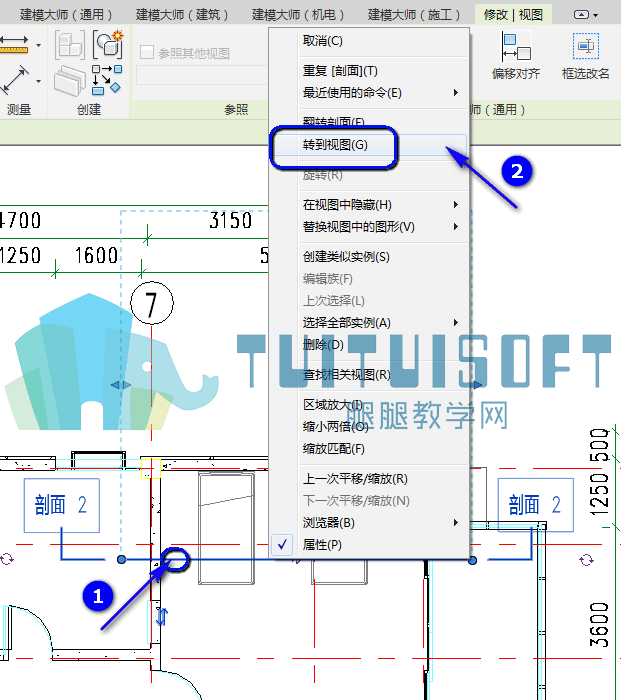
Task: Select the stacked panels create icon
Action: (x=70, y=81)
